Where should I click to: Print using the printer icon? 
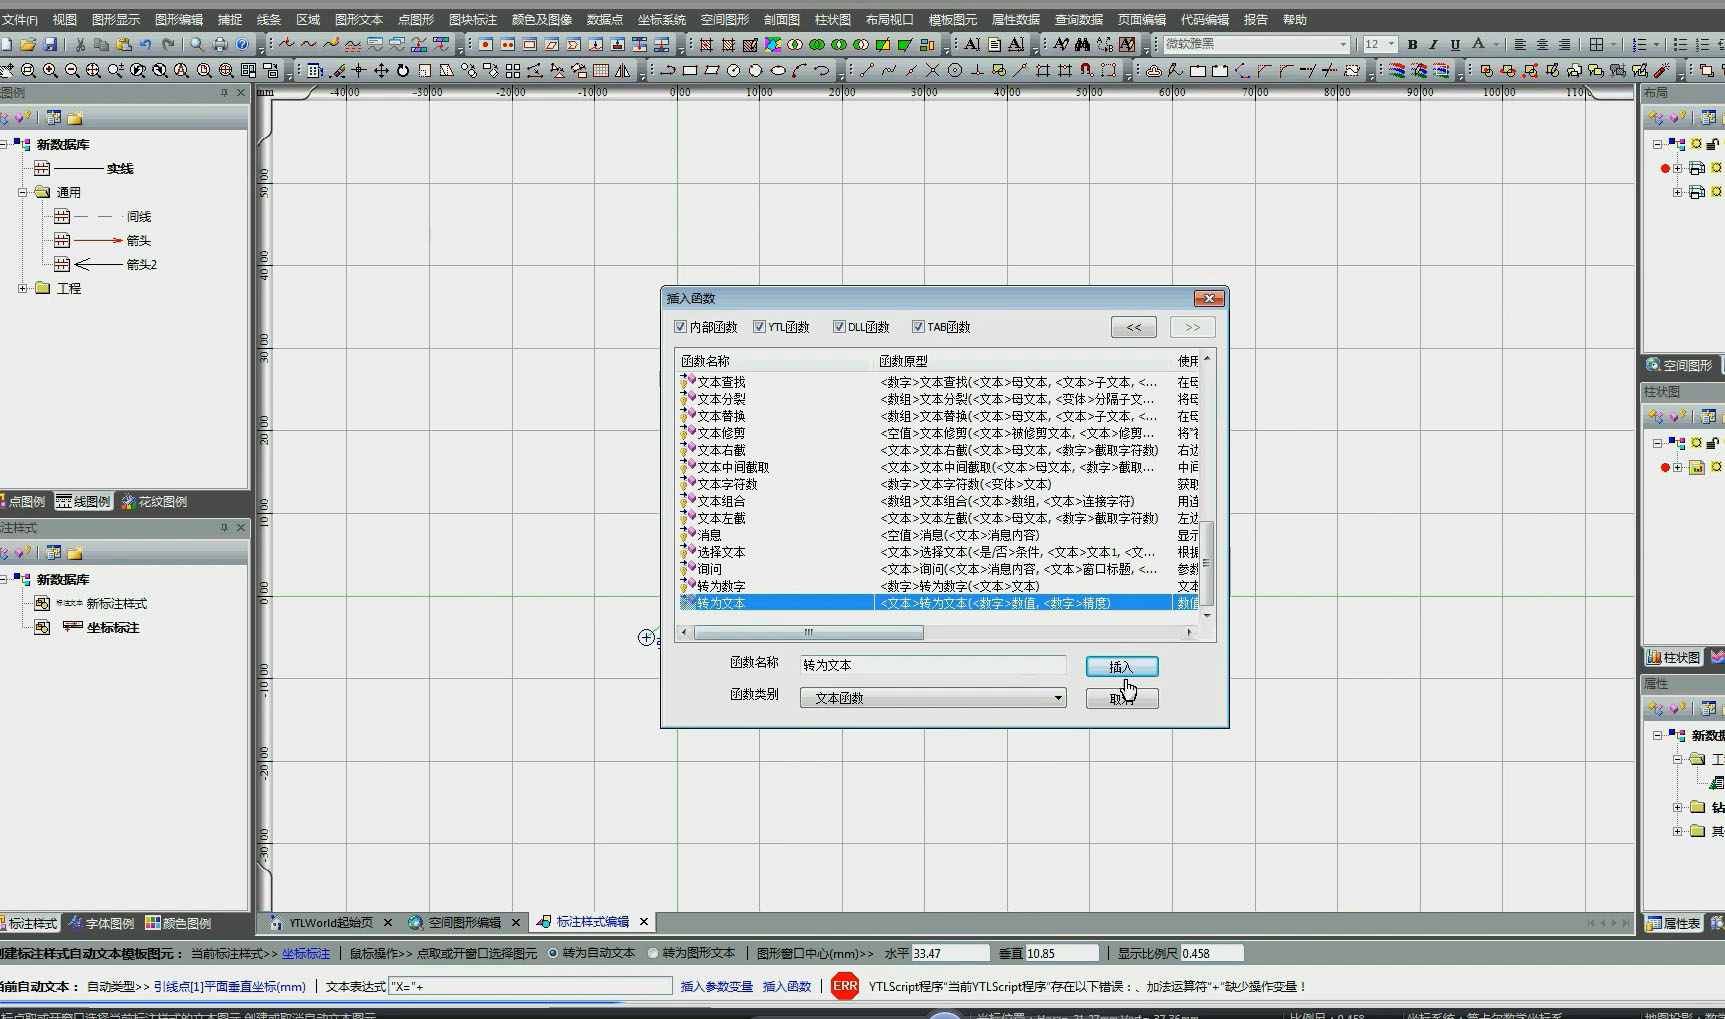tap(220, 44)
